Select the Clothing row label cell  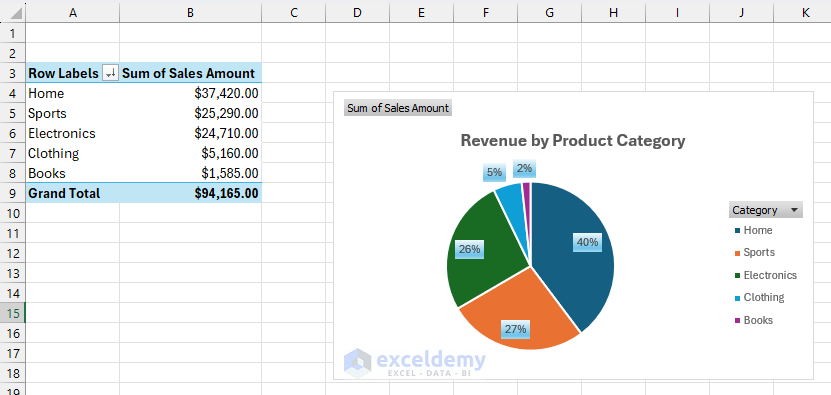[x=73, y=153]
